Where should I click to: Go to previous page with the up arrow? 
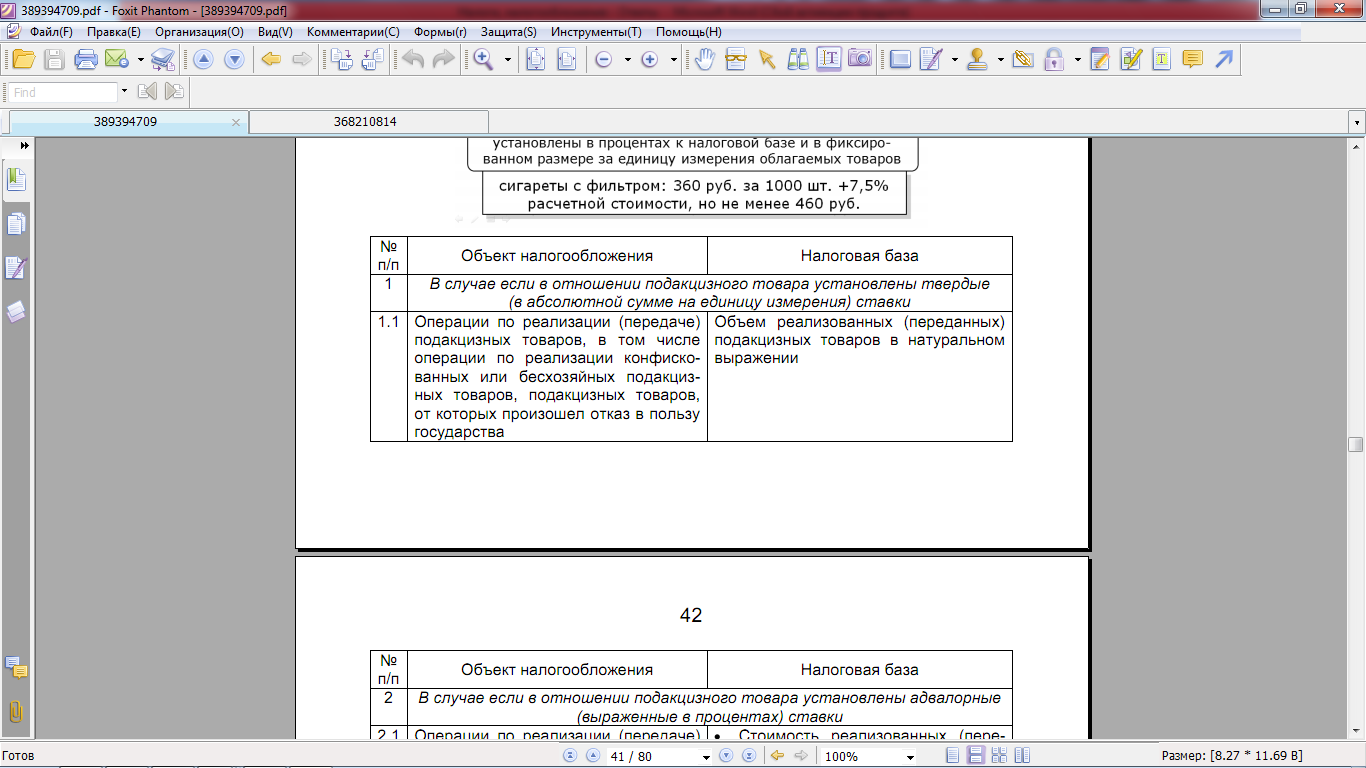(x=203, y=59)
